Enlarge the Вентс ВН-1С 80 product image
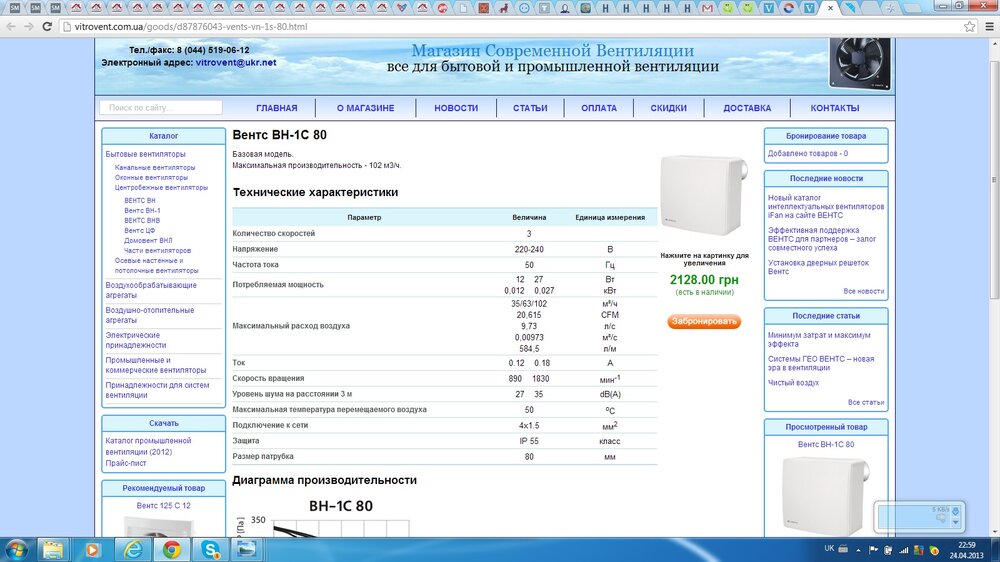Screen dimensions: 1000x562 coord(704,198)
